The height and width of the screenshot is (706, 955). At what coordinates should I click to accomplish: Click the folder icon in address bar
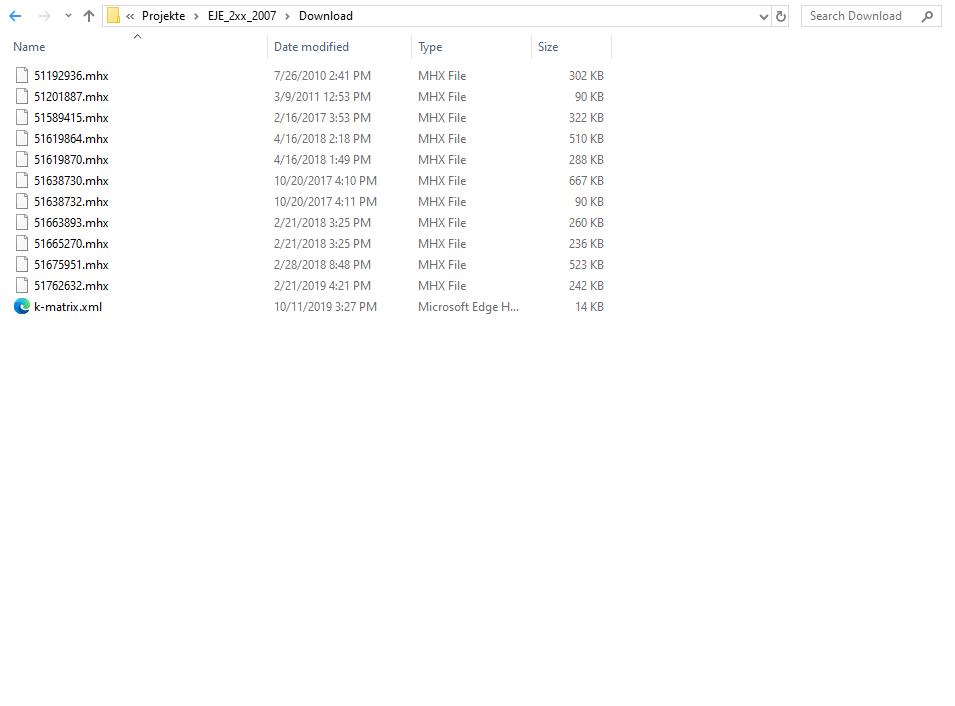coord(113,16)
